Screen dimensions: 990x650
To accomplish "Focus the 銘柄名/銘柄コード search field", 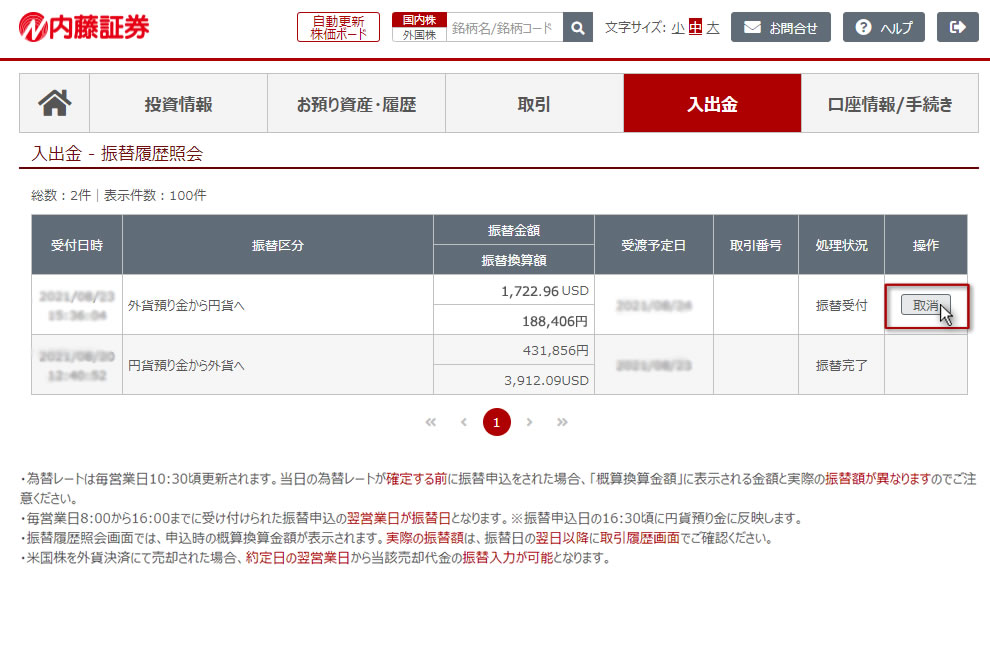I will [504, 27].
